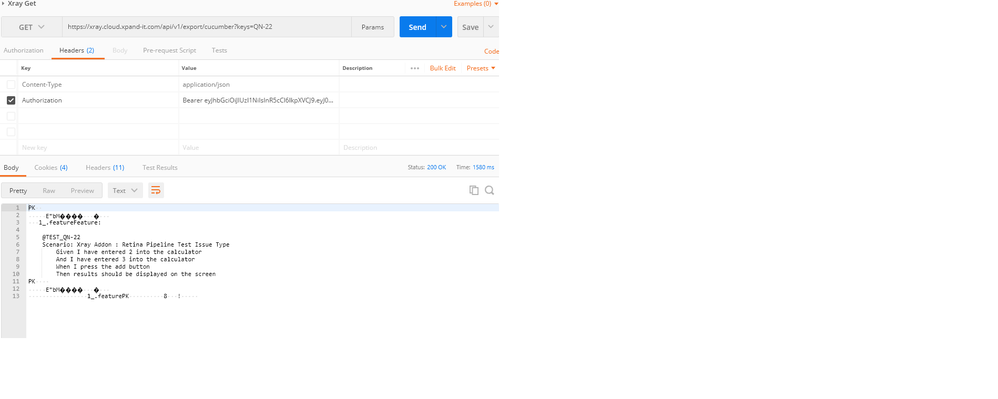This screenshot has height=399, width=998.
Task: Open the Test Results tab
Action: [160, 167]
